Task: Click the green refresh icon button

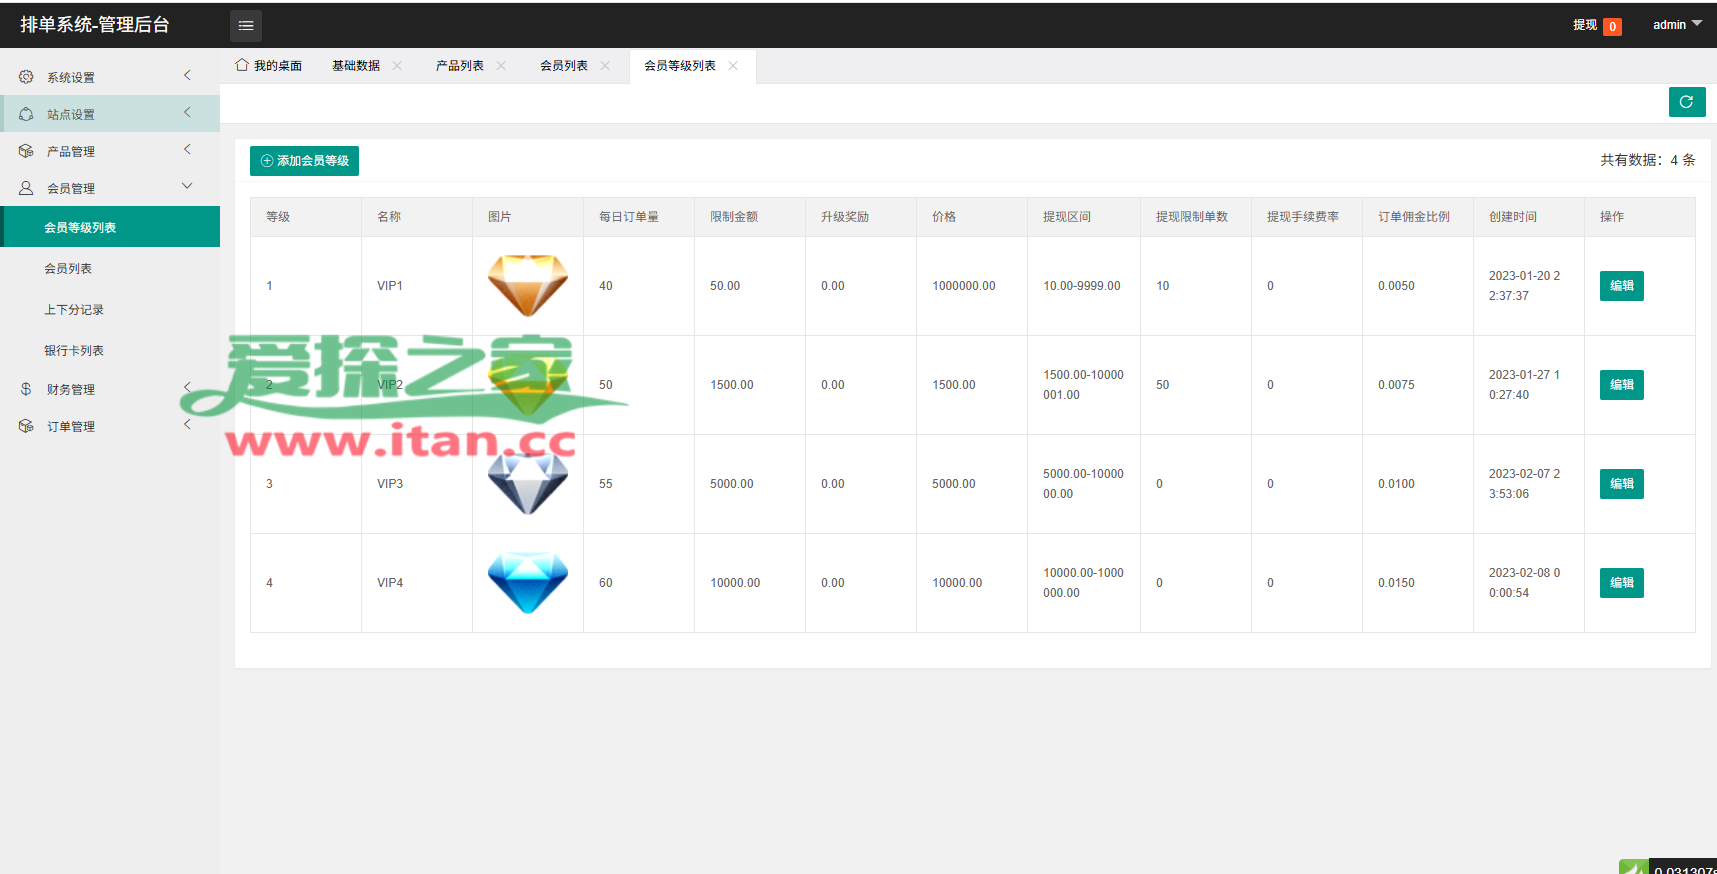Action: pyautogui.click(x=1686, y=102)
